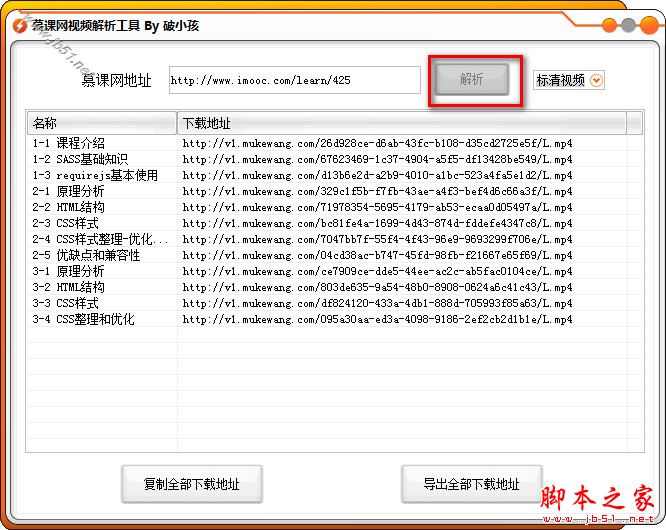Click download URL starting d13b6e2d

[378, 175]
